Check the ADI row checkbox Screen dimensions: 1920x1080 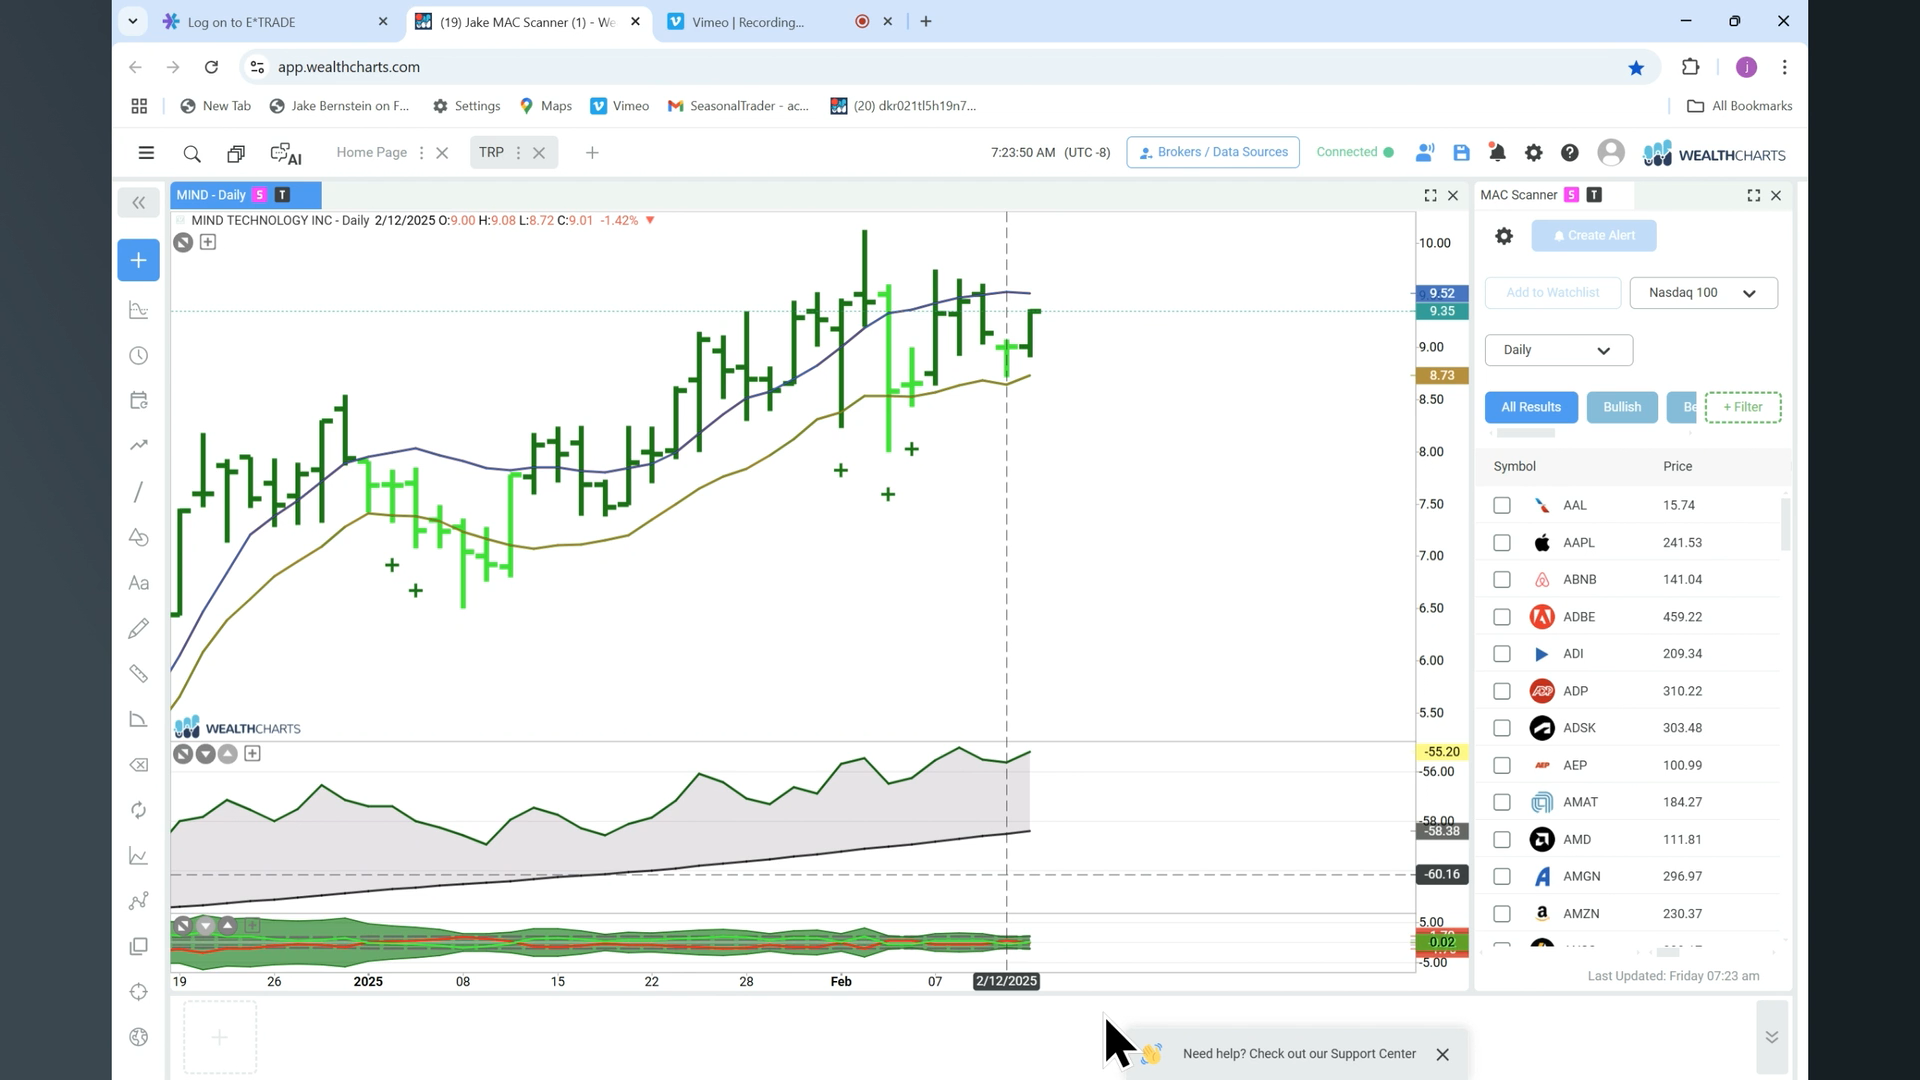click(x=1502, y=654)
